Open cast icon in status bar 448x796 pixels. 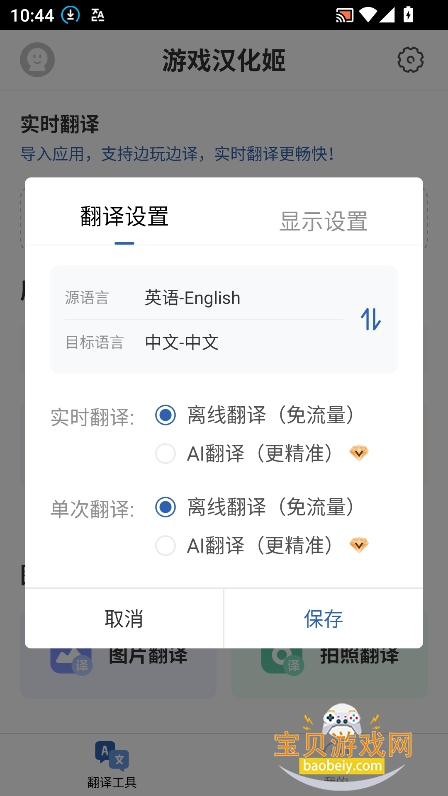(x=344, y=15)
